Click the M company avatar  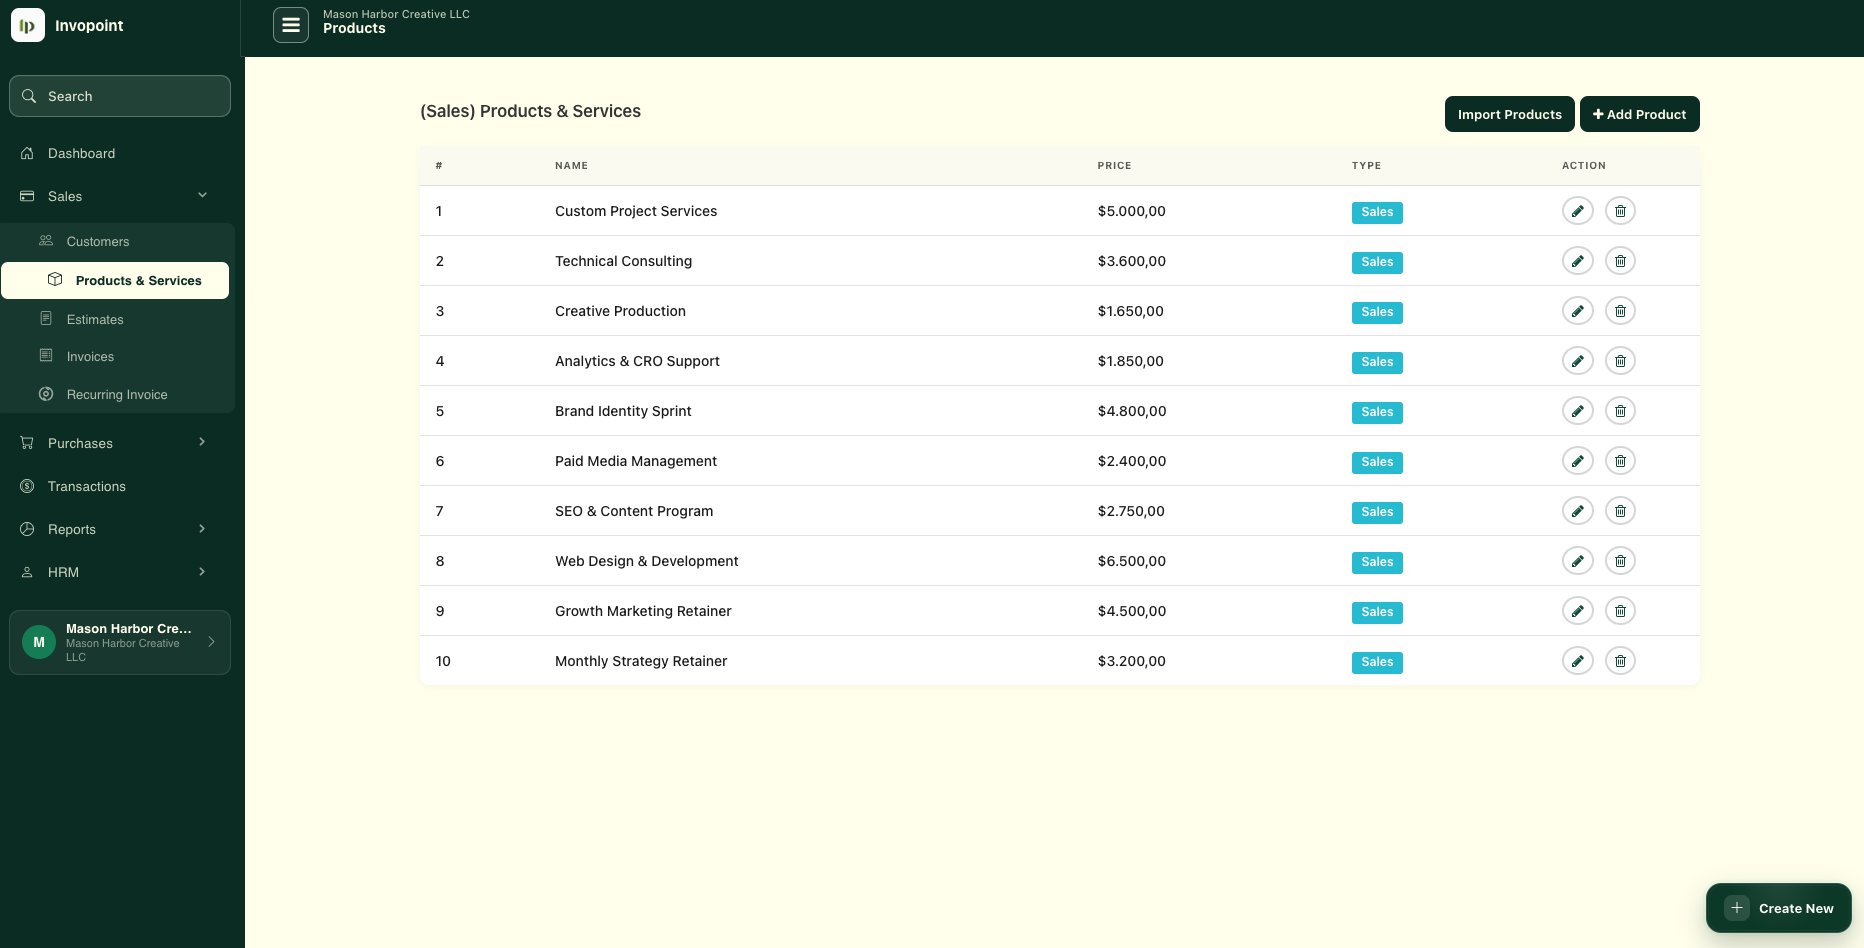tap(39, 642)
